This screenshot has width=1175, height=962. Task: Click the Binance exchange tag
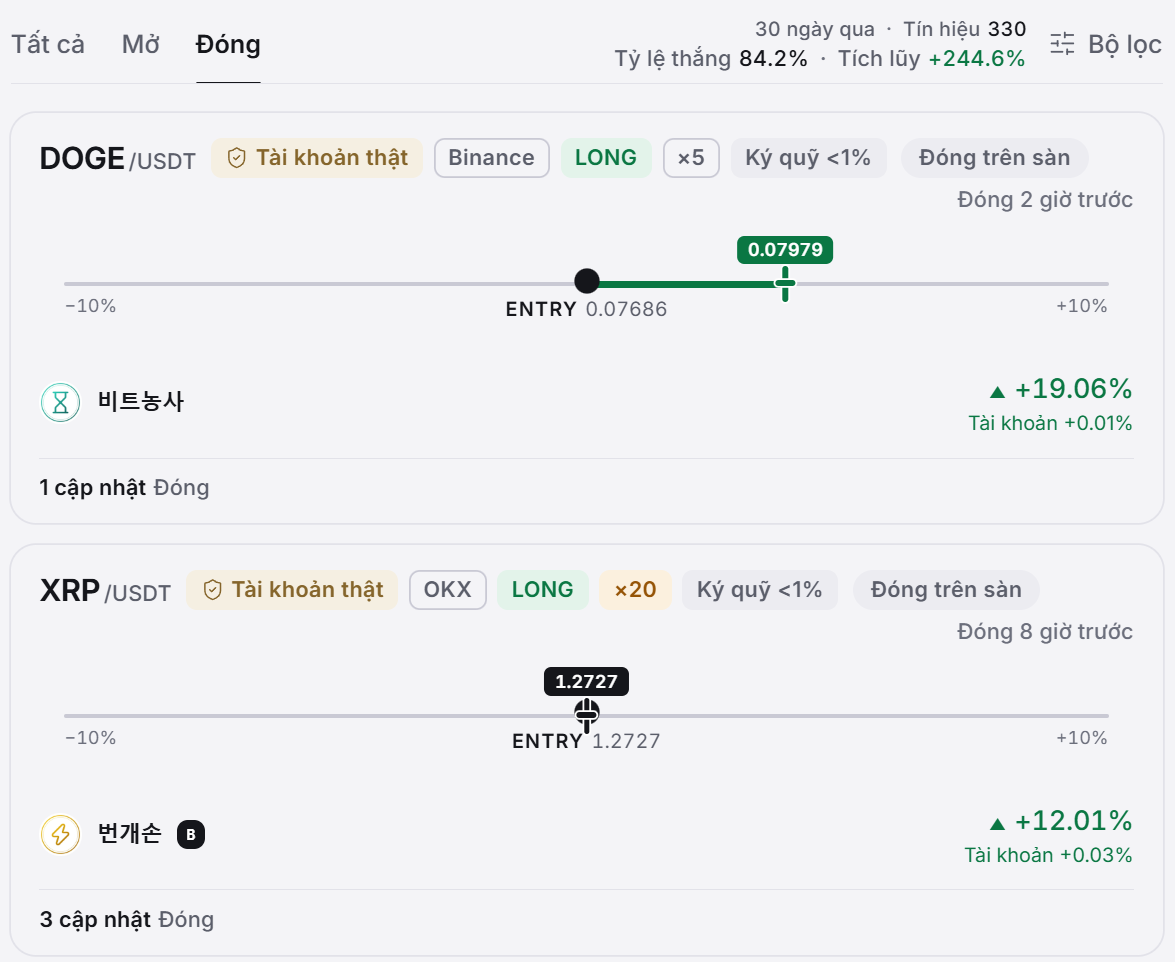click(x=492, y=158)
